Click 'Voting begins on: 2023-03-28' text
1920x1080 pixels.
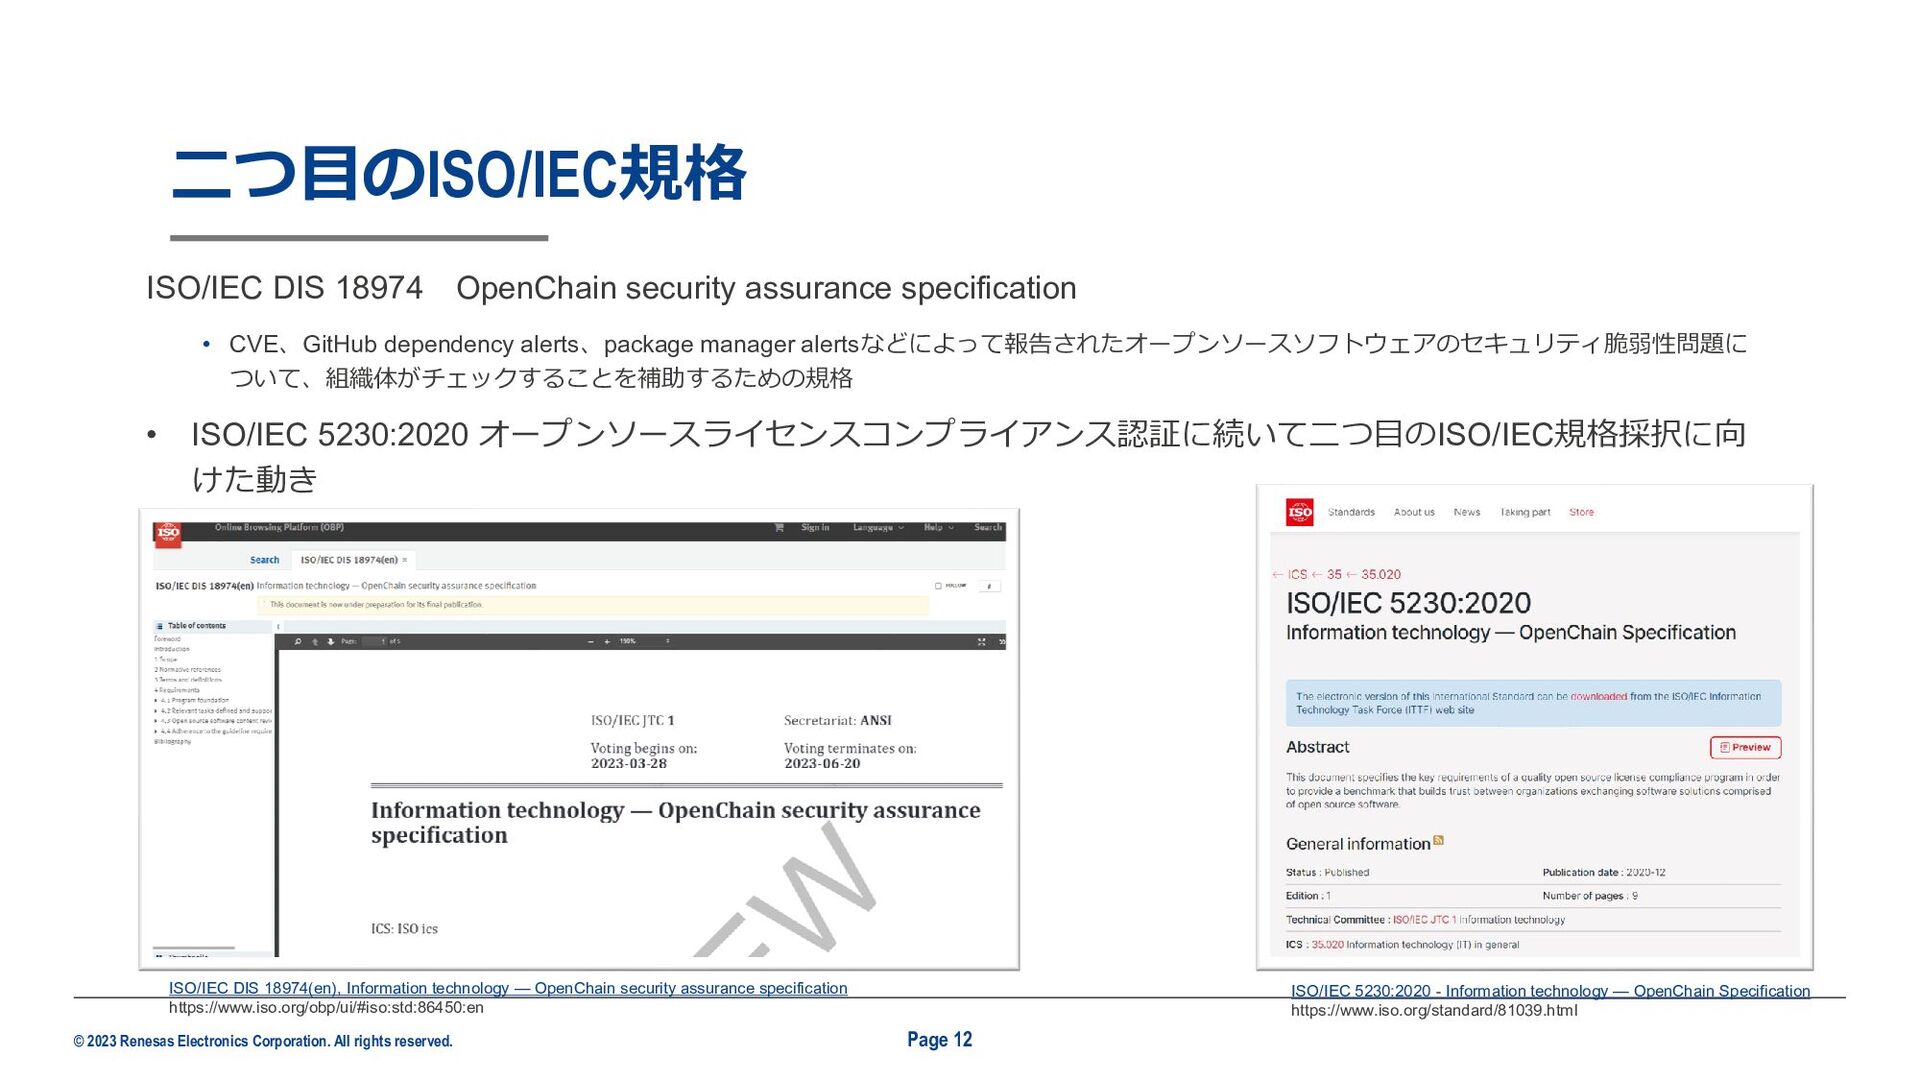pos(644,756)
